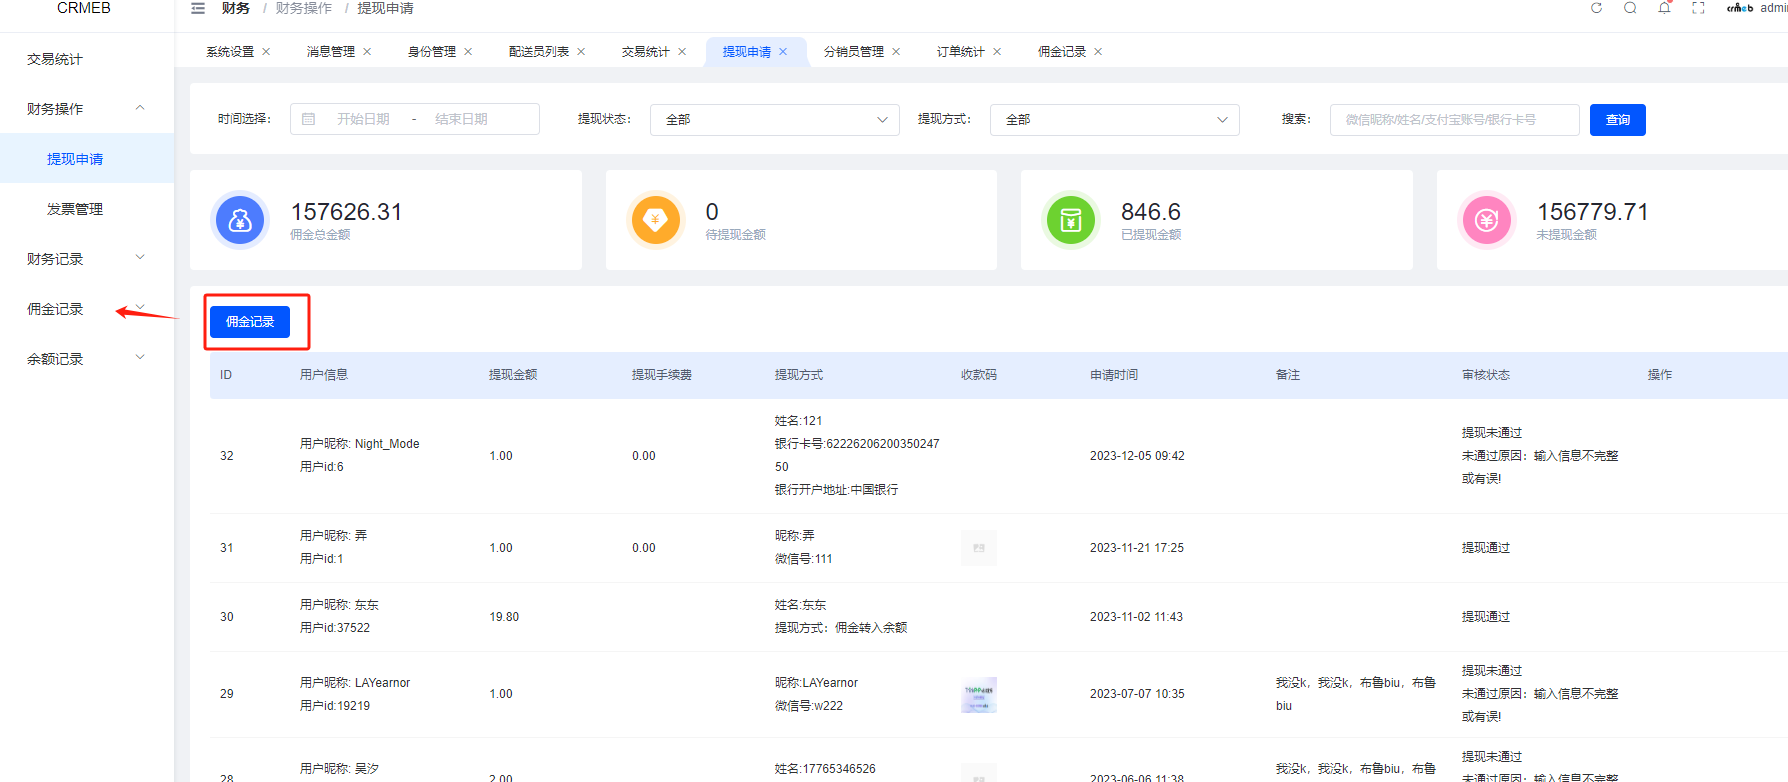Click the hamburger menu collapse icon
1788x782 pixels.
pyautogui.click(x=198, y=8)
